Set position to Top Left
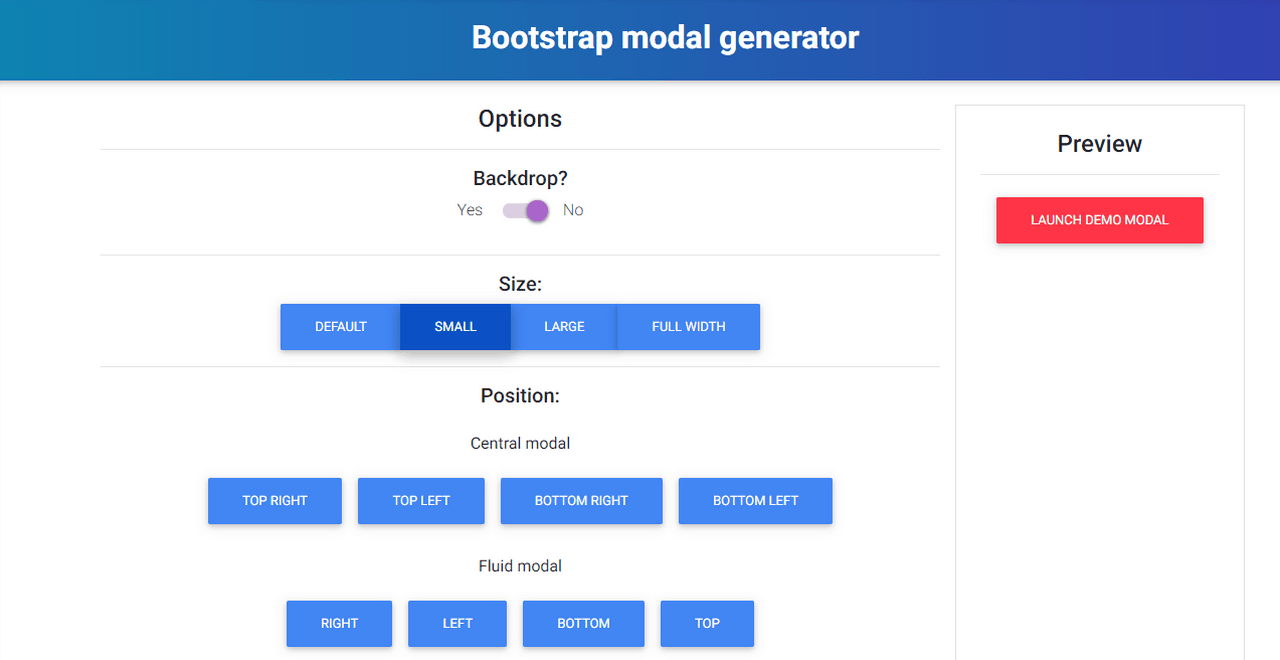Image resolution: width=1280 pixels, height=660 pixels. [421, 501]
